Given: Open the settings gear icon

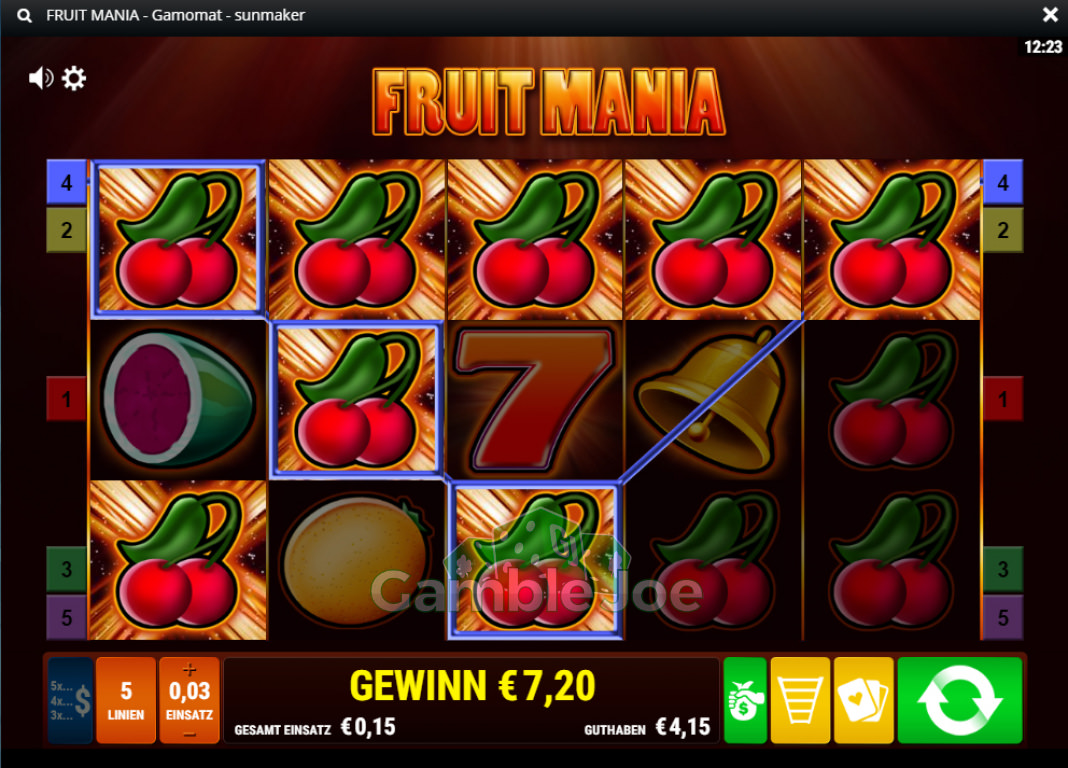Looking at the screenshot, I should (x=74, y=78).
